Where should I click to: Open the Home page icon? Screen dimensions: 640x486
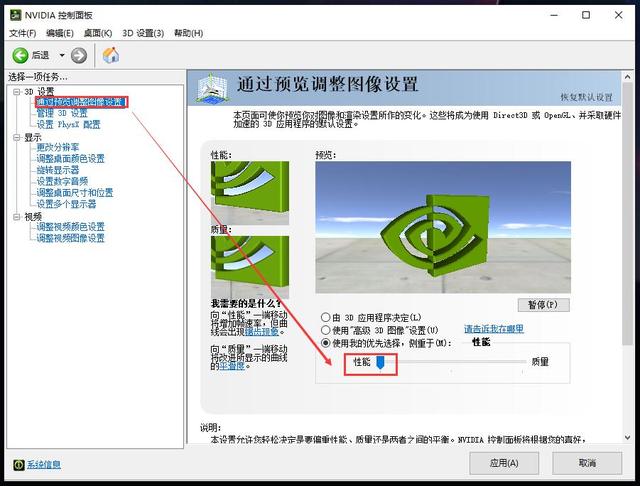coord(111,55)
